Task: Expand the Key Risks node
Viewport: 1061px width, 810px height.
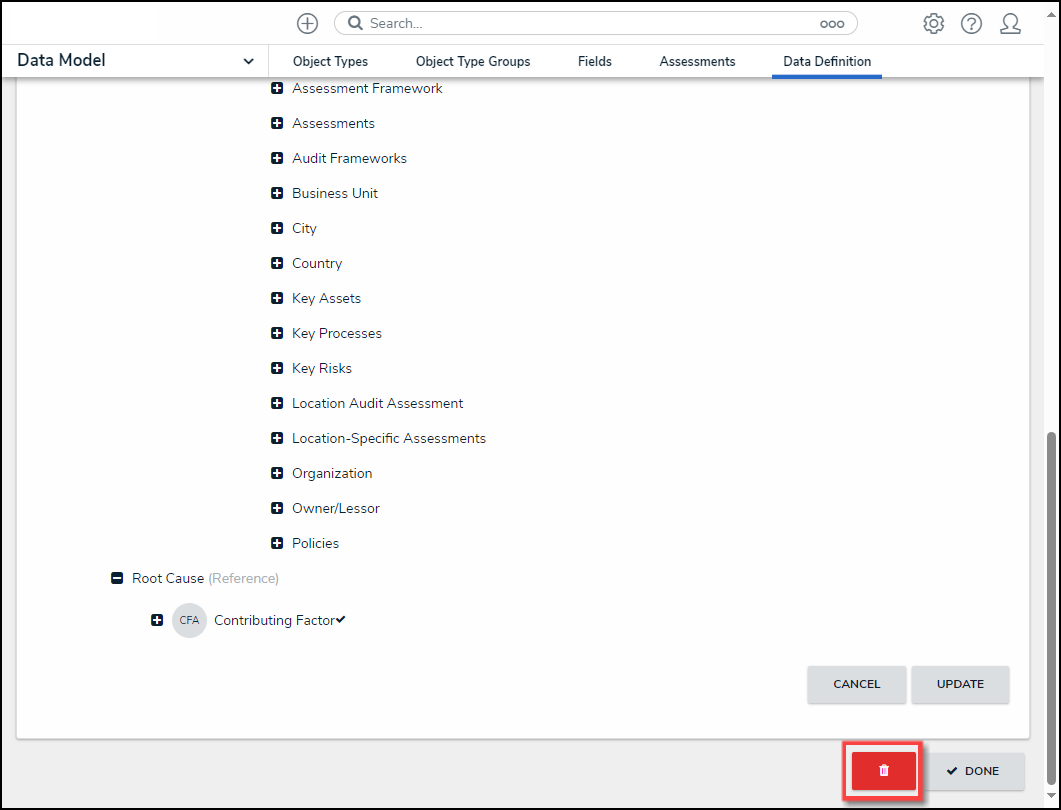Action: 277,368
